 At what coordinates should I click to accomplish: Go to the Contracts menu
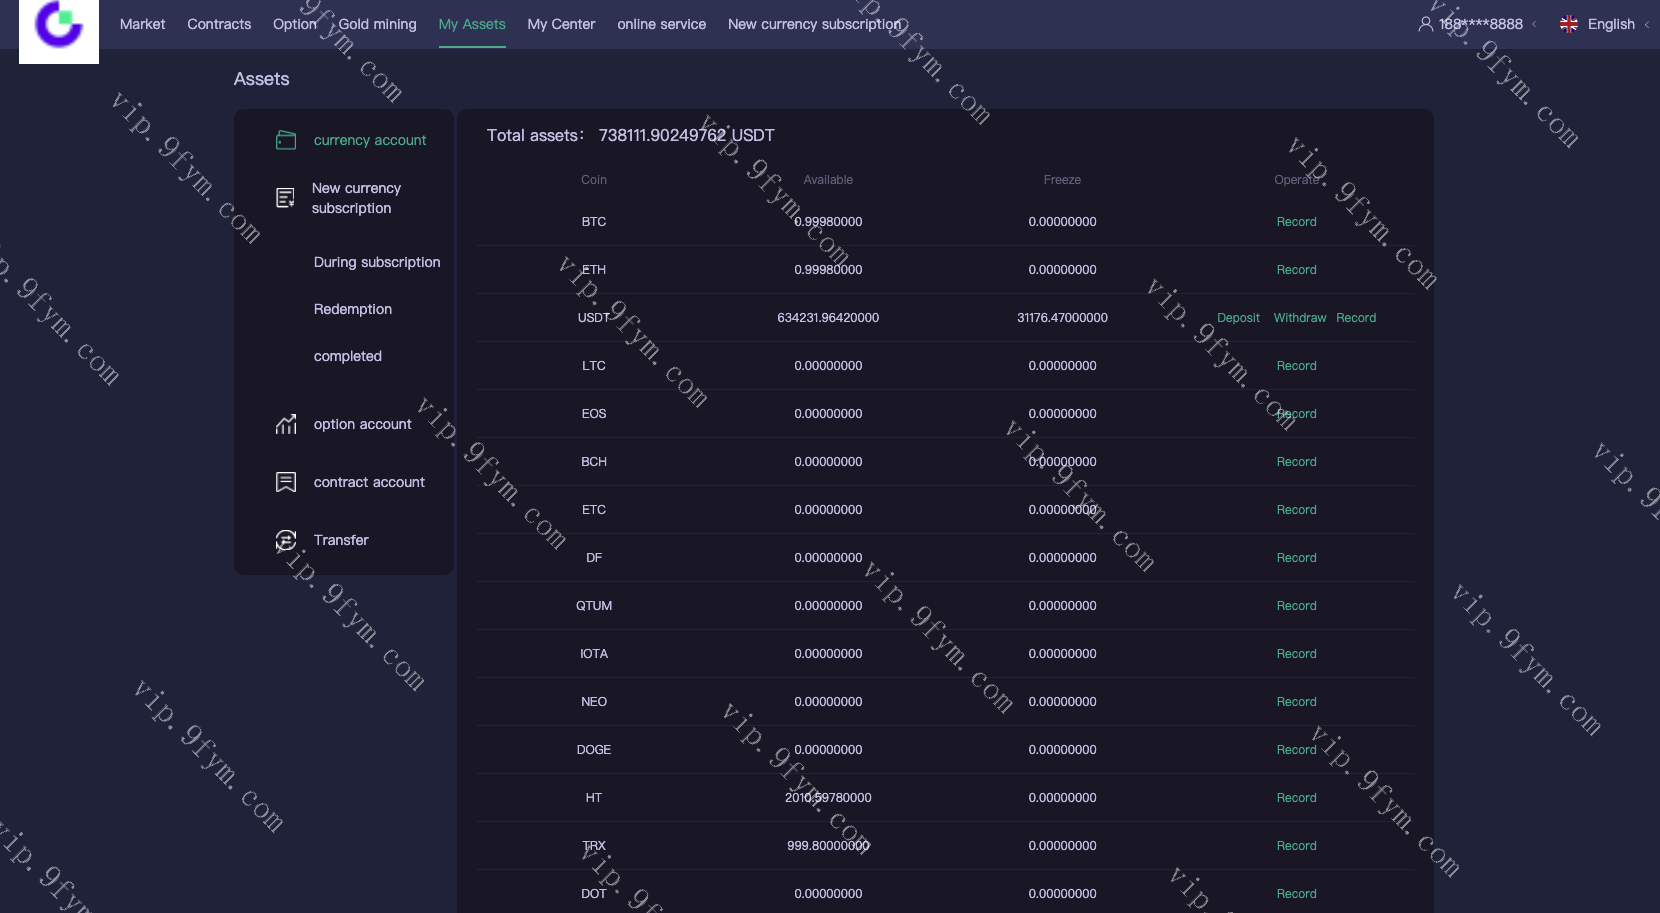(219, 24)
